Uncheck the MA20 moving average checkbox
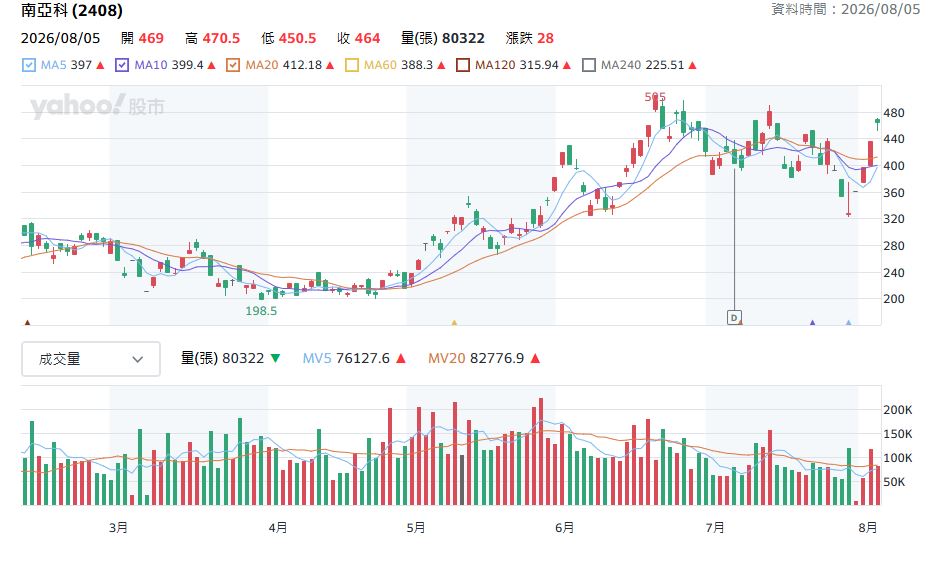The image size is (929, 561). (233, 65)
